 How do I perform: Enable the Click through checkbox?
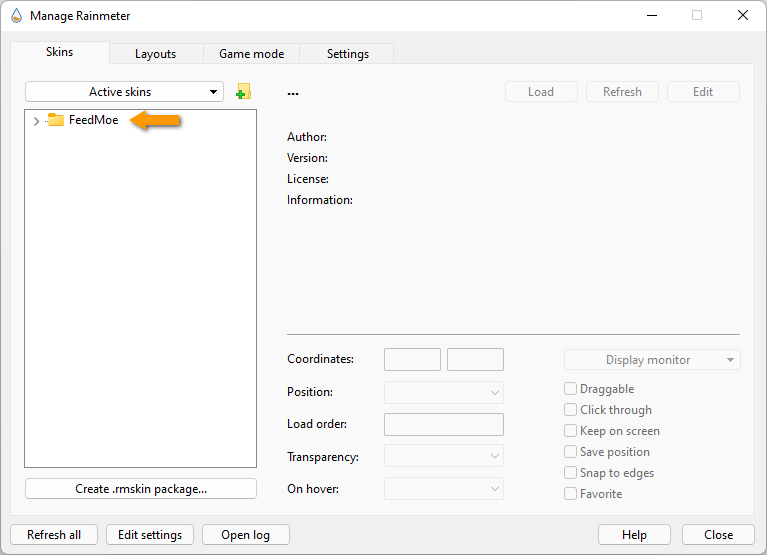point(570,410)
